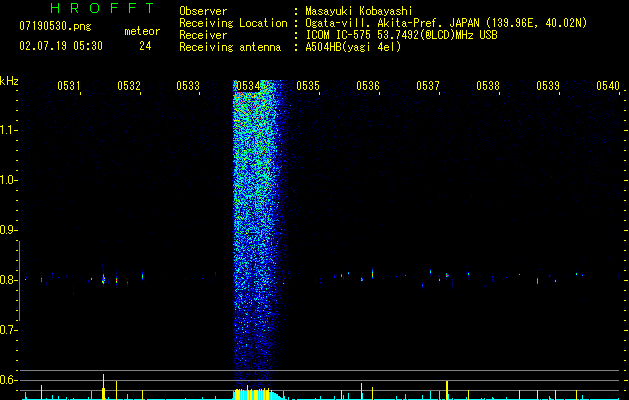Click the 0536 time marker

368,86
